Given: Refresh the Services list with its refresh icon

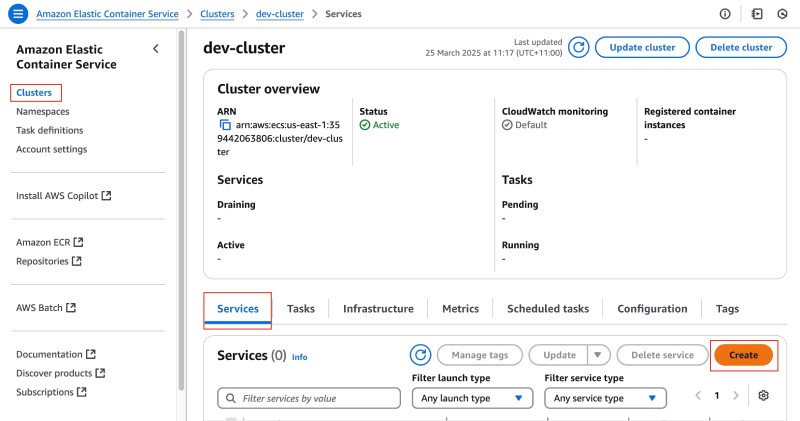Looking at the screenshot, I should tap(420, 355).
